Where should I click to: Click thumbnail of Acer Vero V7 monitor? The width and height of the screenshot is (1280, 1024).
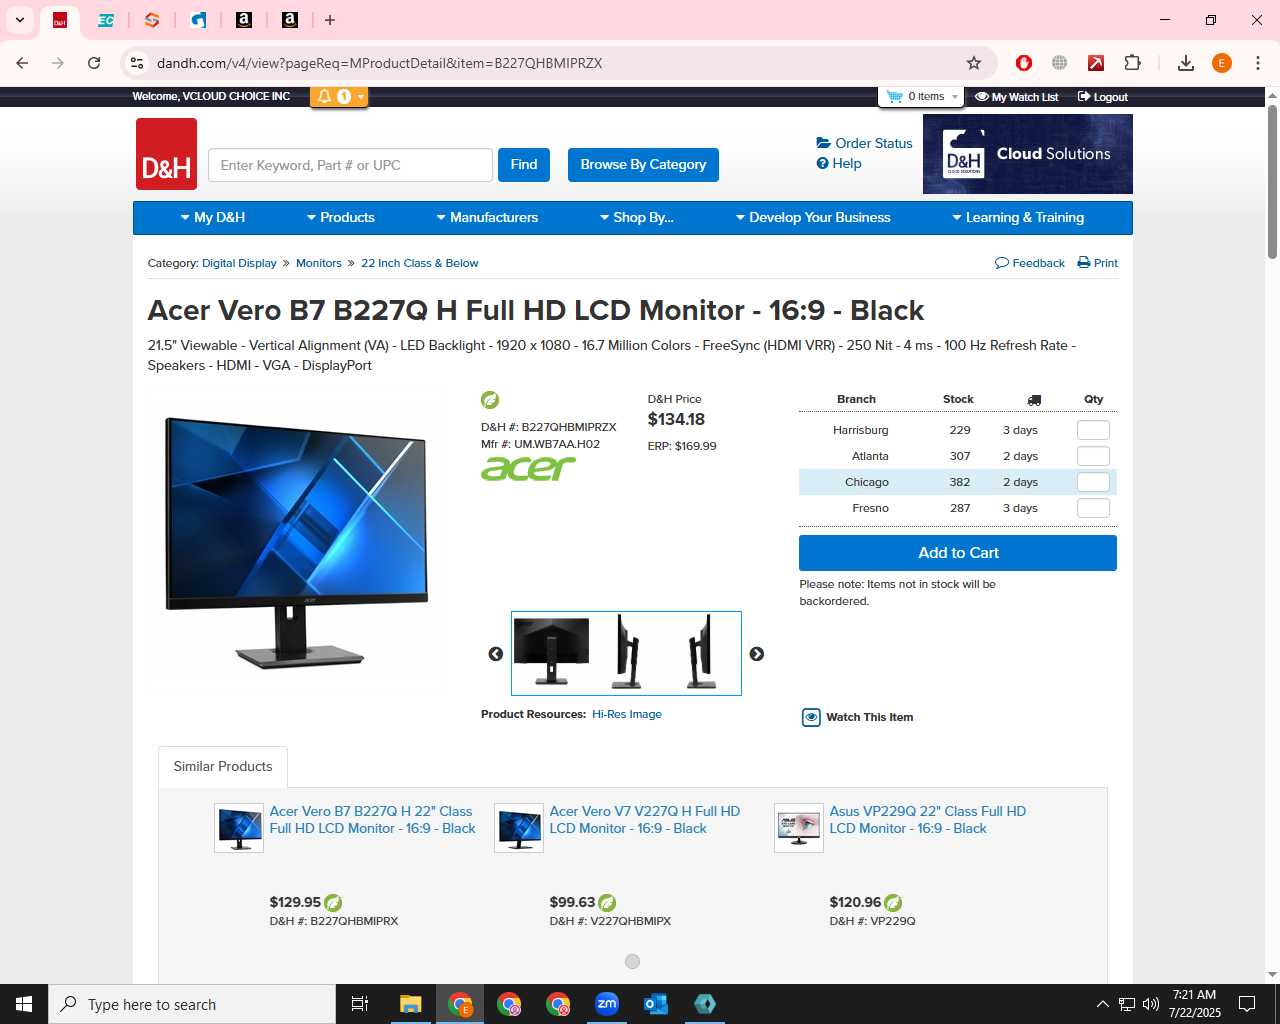(519, 828)
